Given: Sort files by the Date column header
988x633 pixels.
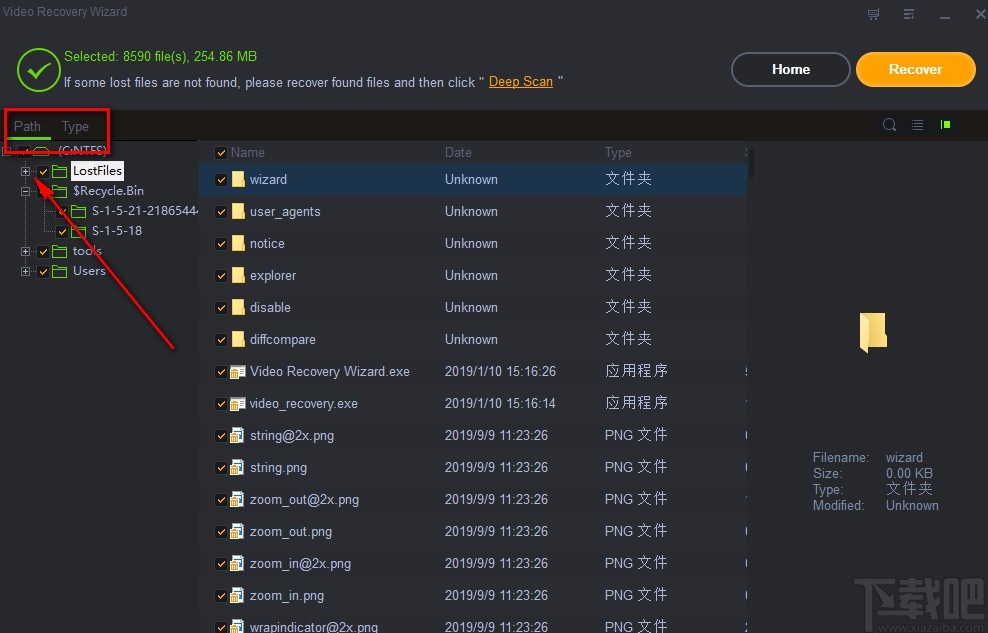Looking at the screenshot, I should coord(458,152).
